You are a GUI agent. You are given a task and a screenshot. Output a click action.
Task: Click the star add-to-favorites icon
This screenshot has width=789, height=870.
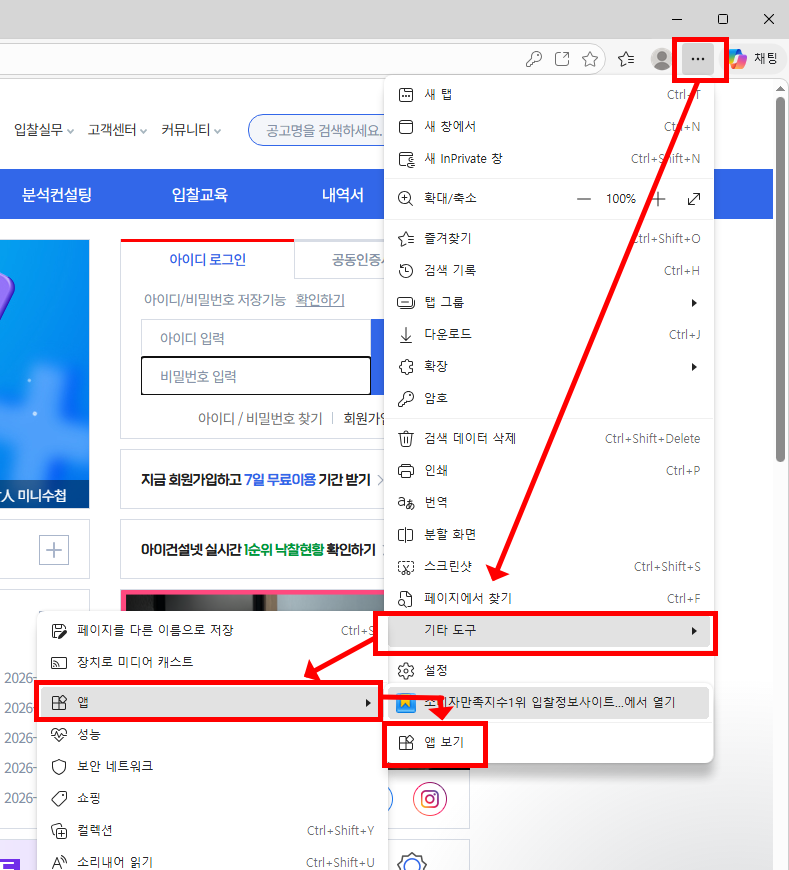590,59
